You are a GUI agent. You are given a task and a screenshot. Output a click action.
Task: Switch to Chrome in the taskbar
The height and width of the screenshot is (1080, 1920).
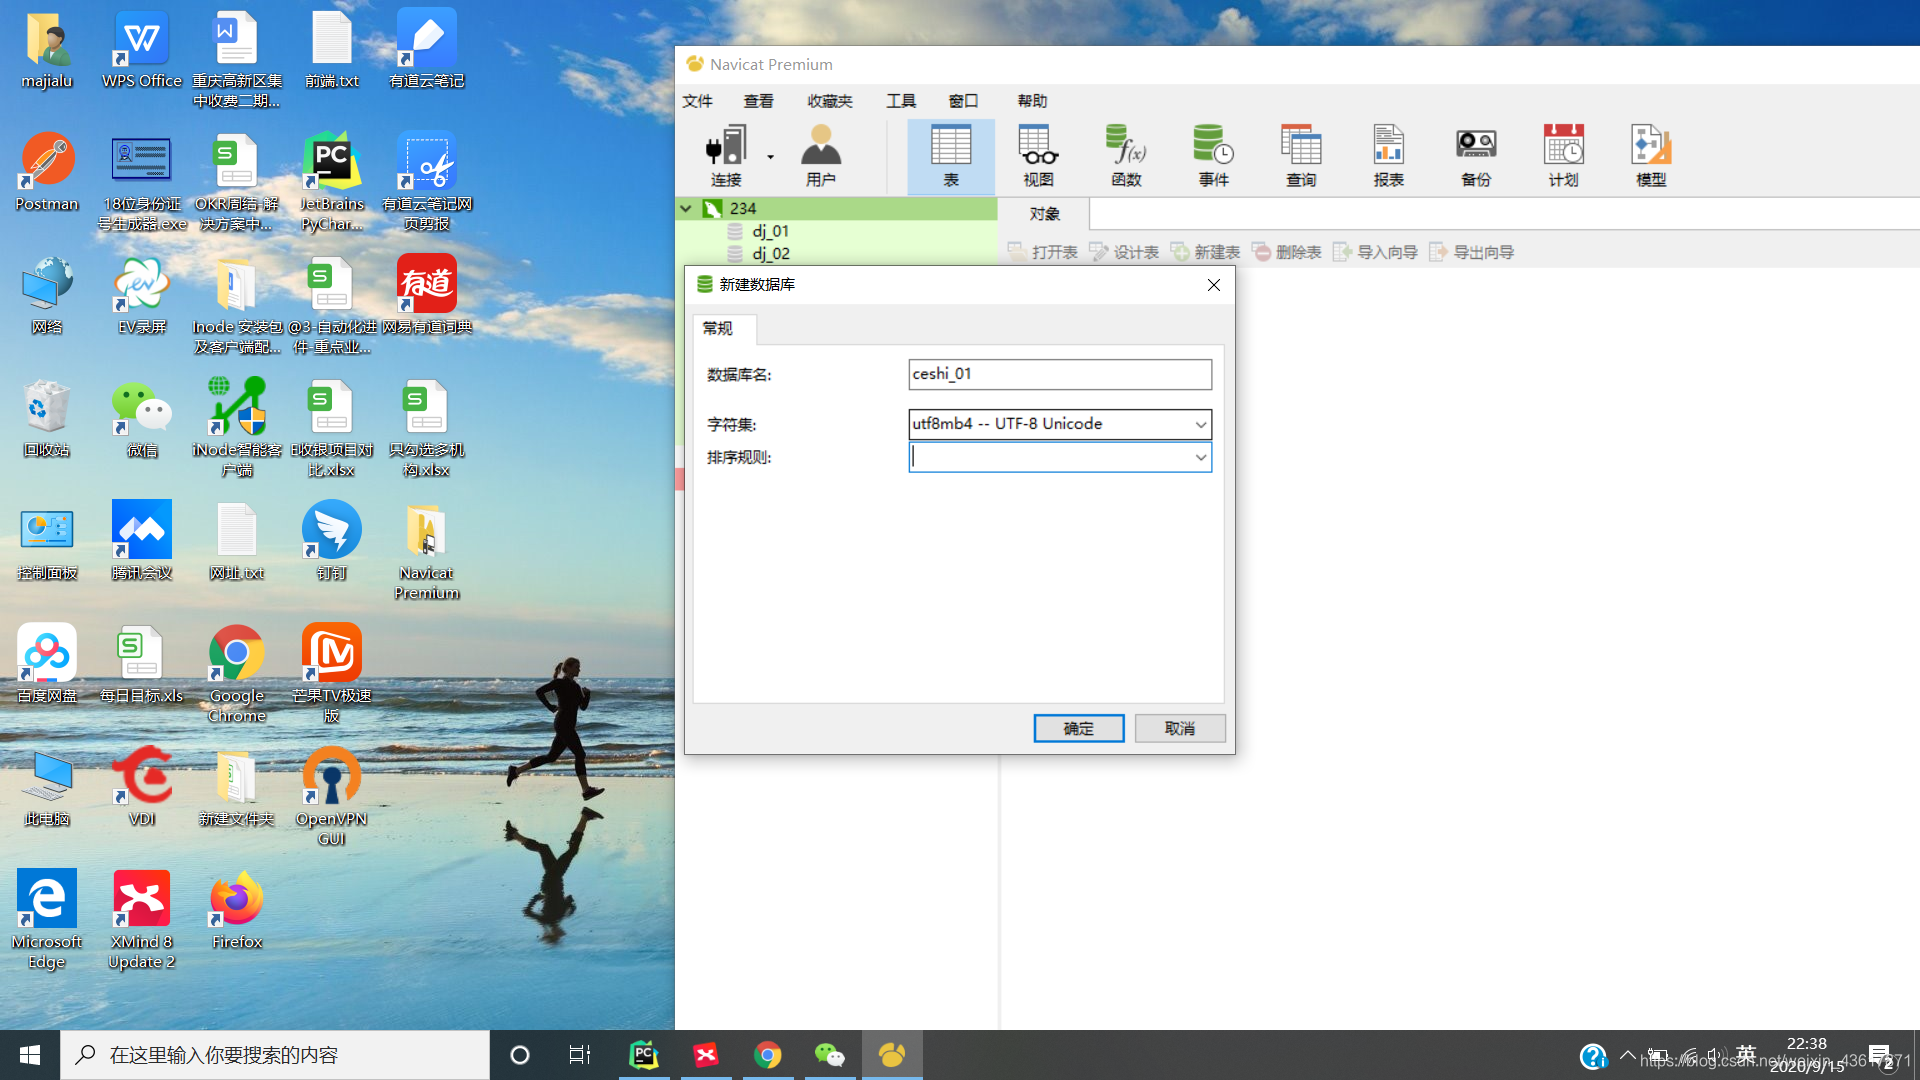point(768,1055)
